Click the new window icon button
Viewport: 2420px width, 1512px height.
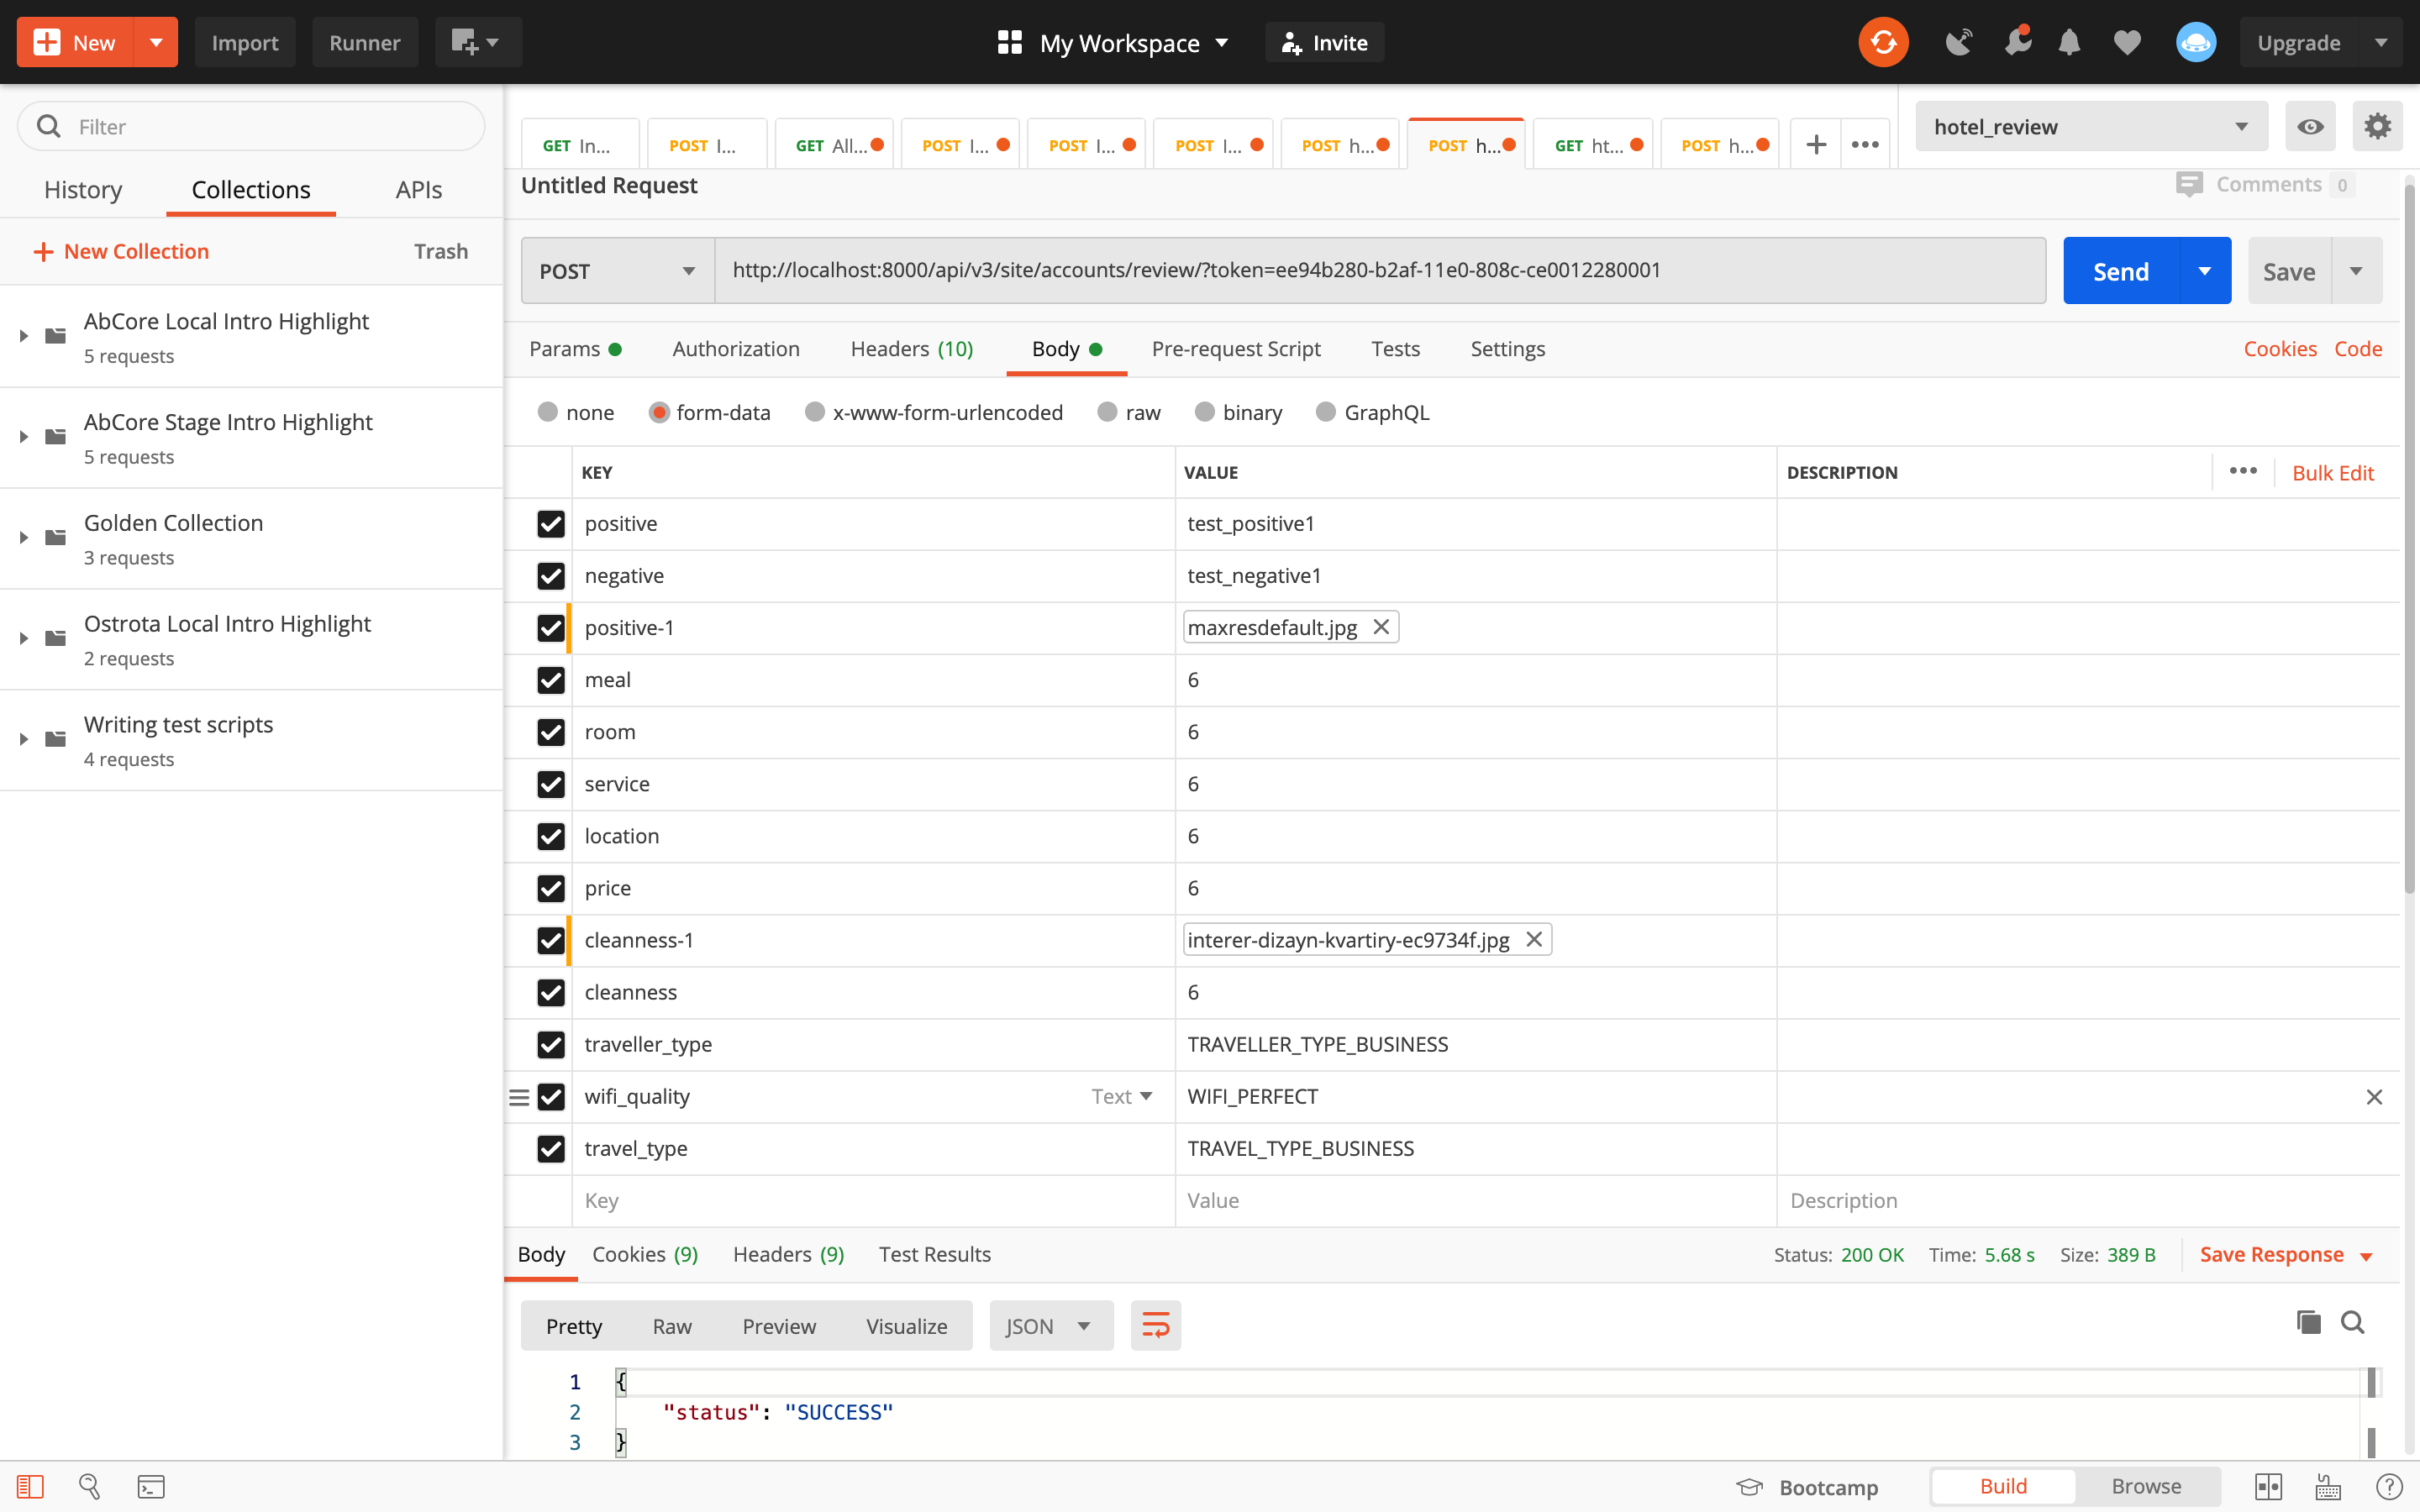pos(477,42)
